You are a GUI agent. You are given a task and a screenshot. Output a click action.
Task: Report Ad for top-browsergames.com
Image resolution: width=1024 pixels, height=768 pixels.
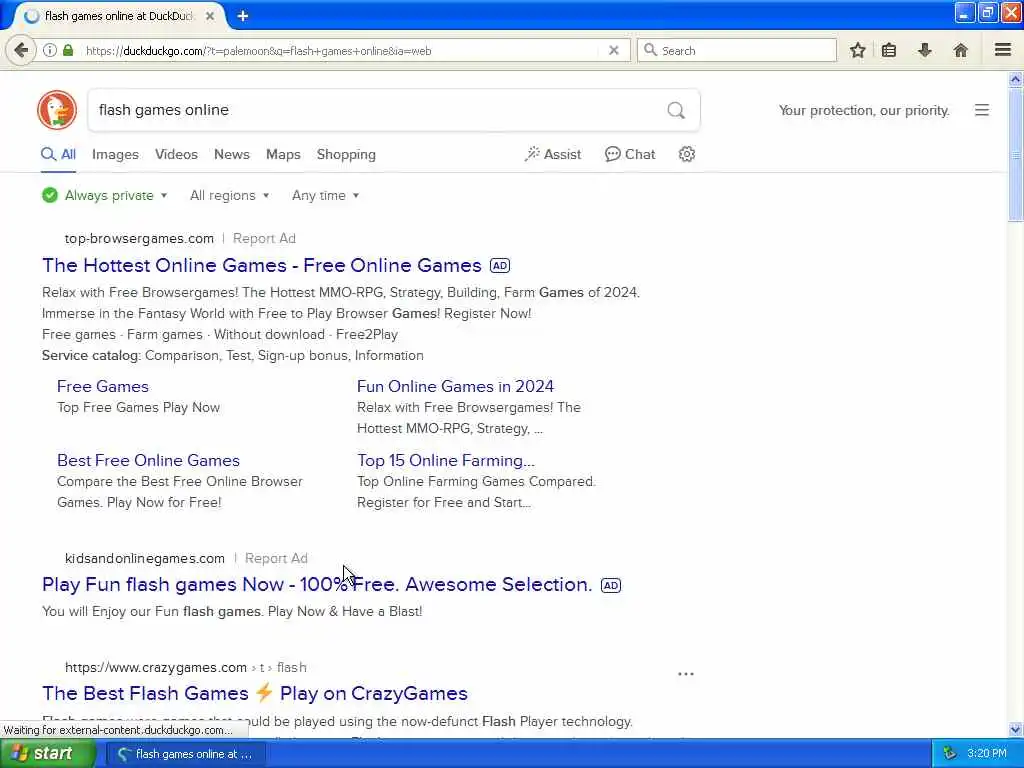264,238
